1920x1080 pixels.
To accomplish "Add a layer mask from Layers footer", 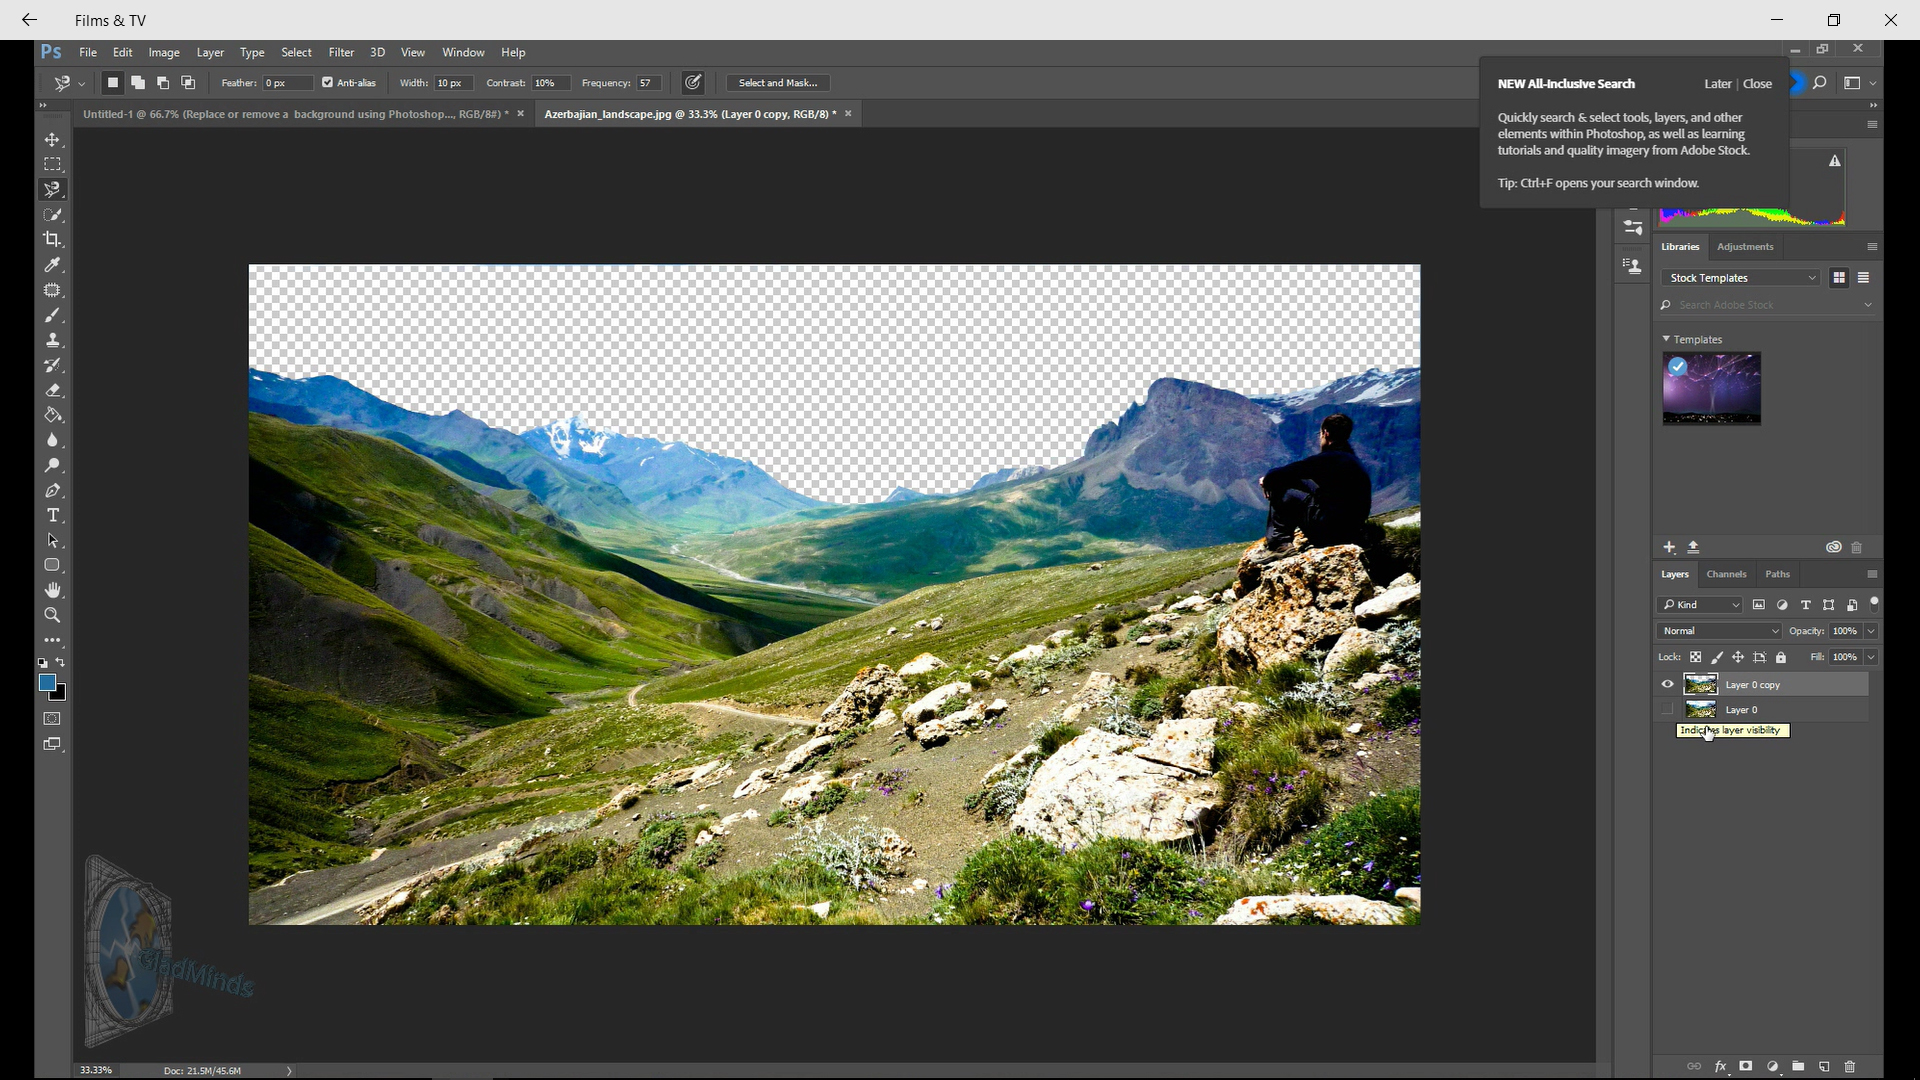I will tap(1746, 1066).
